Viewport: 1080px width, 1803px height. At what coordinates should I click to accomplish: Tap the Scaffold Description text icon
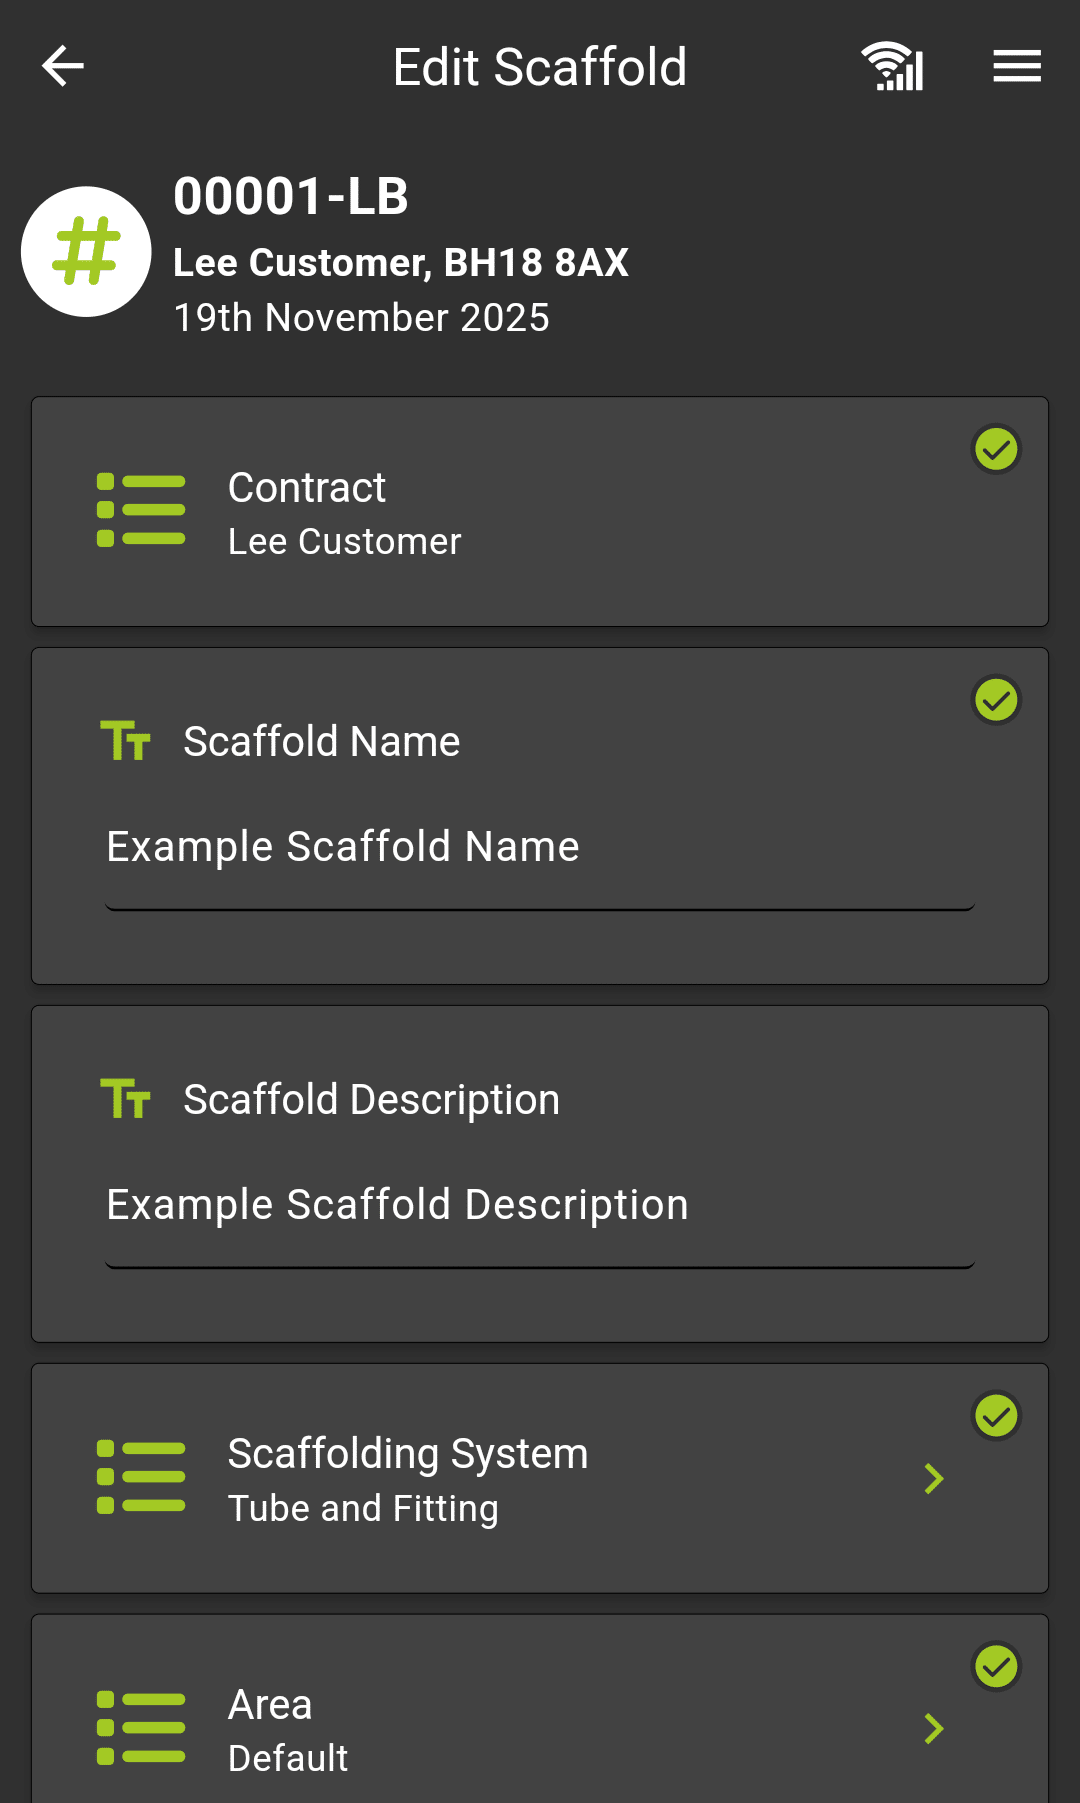[x=126, y=1099]
